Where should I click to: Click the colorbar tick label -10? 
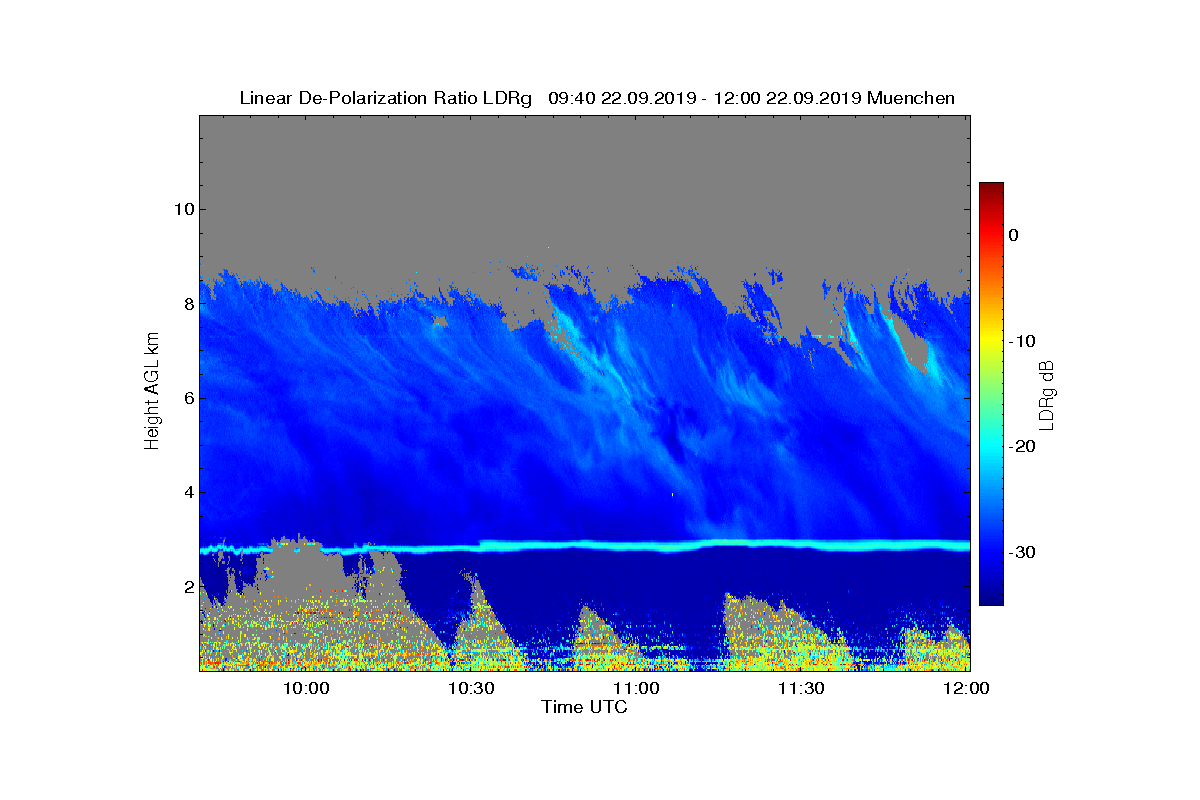pos(1020,341)
